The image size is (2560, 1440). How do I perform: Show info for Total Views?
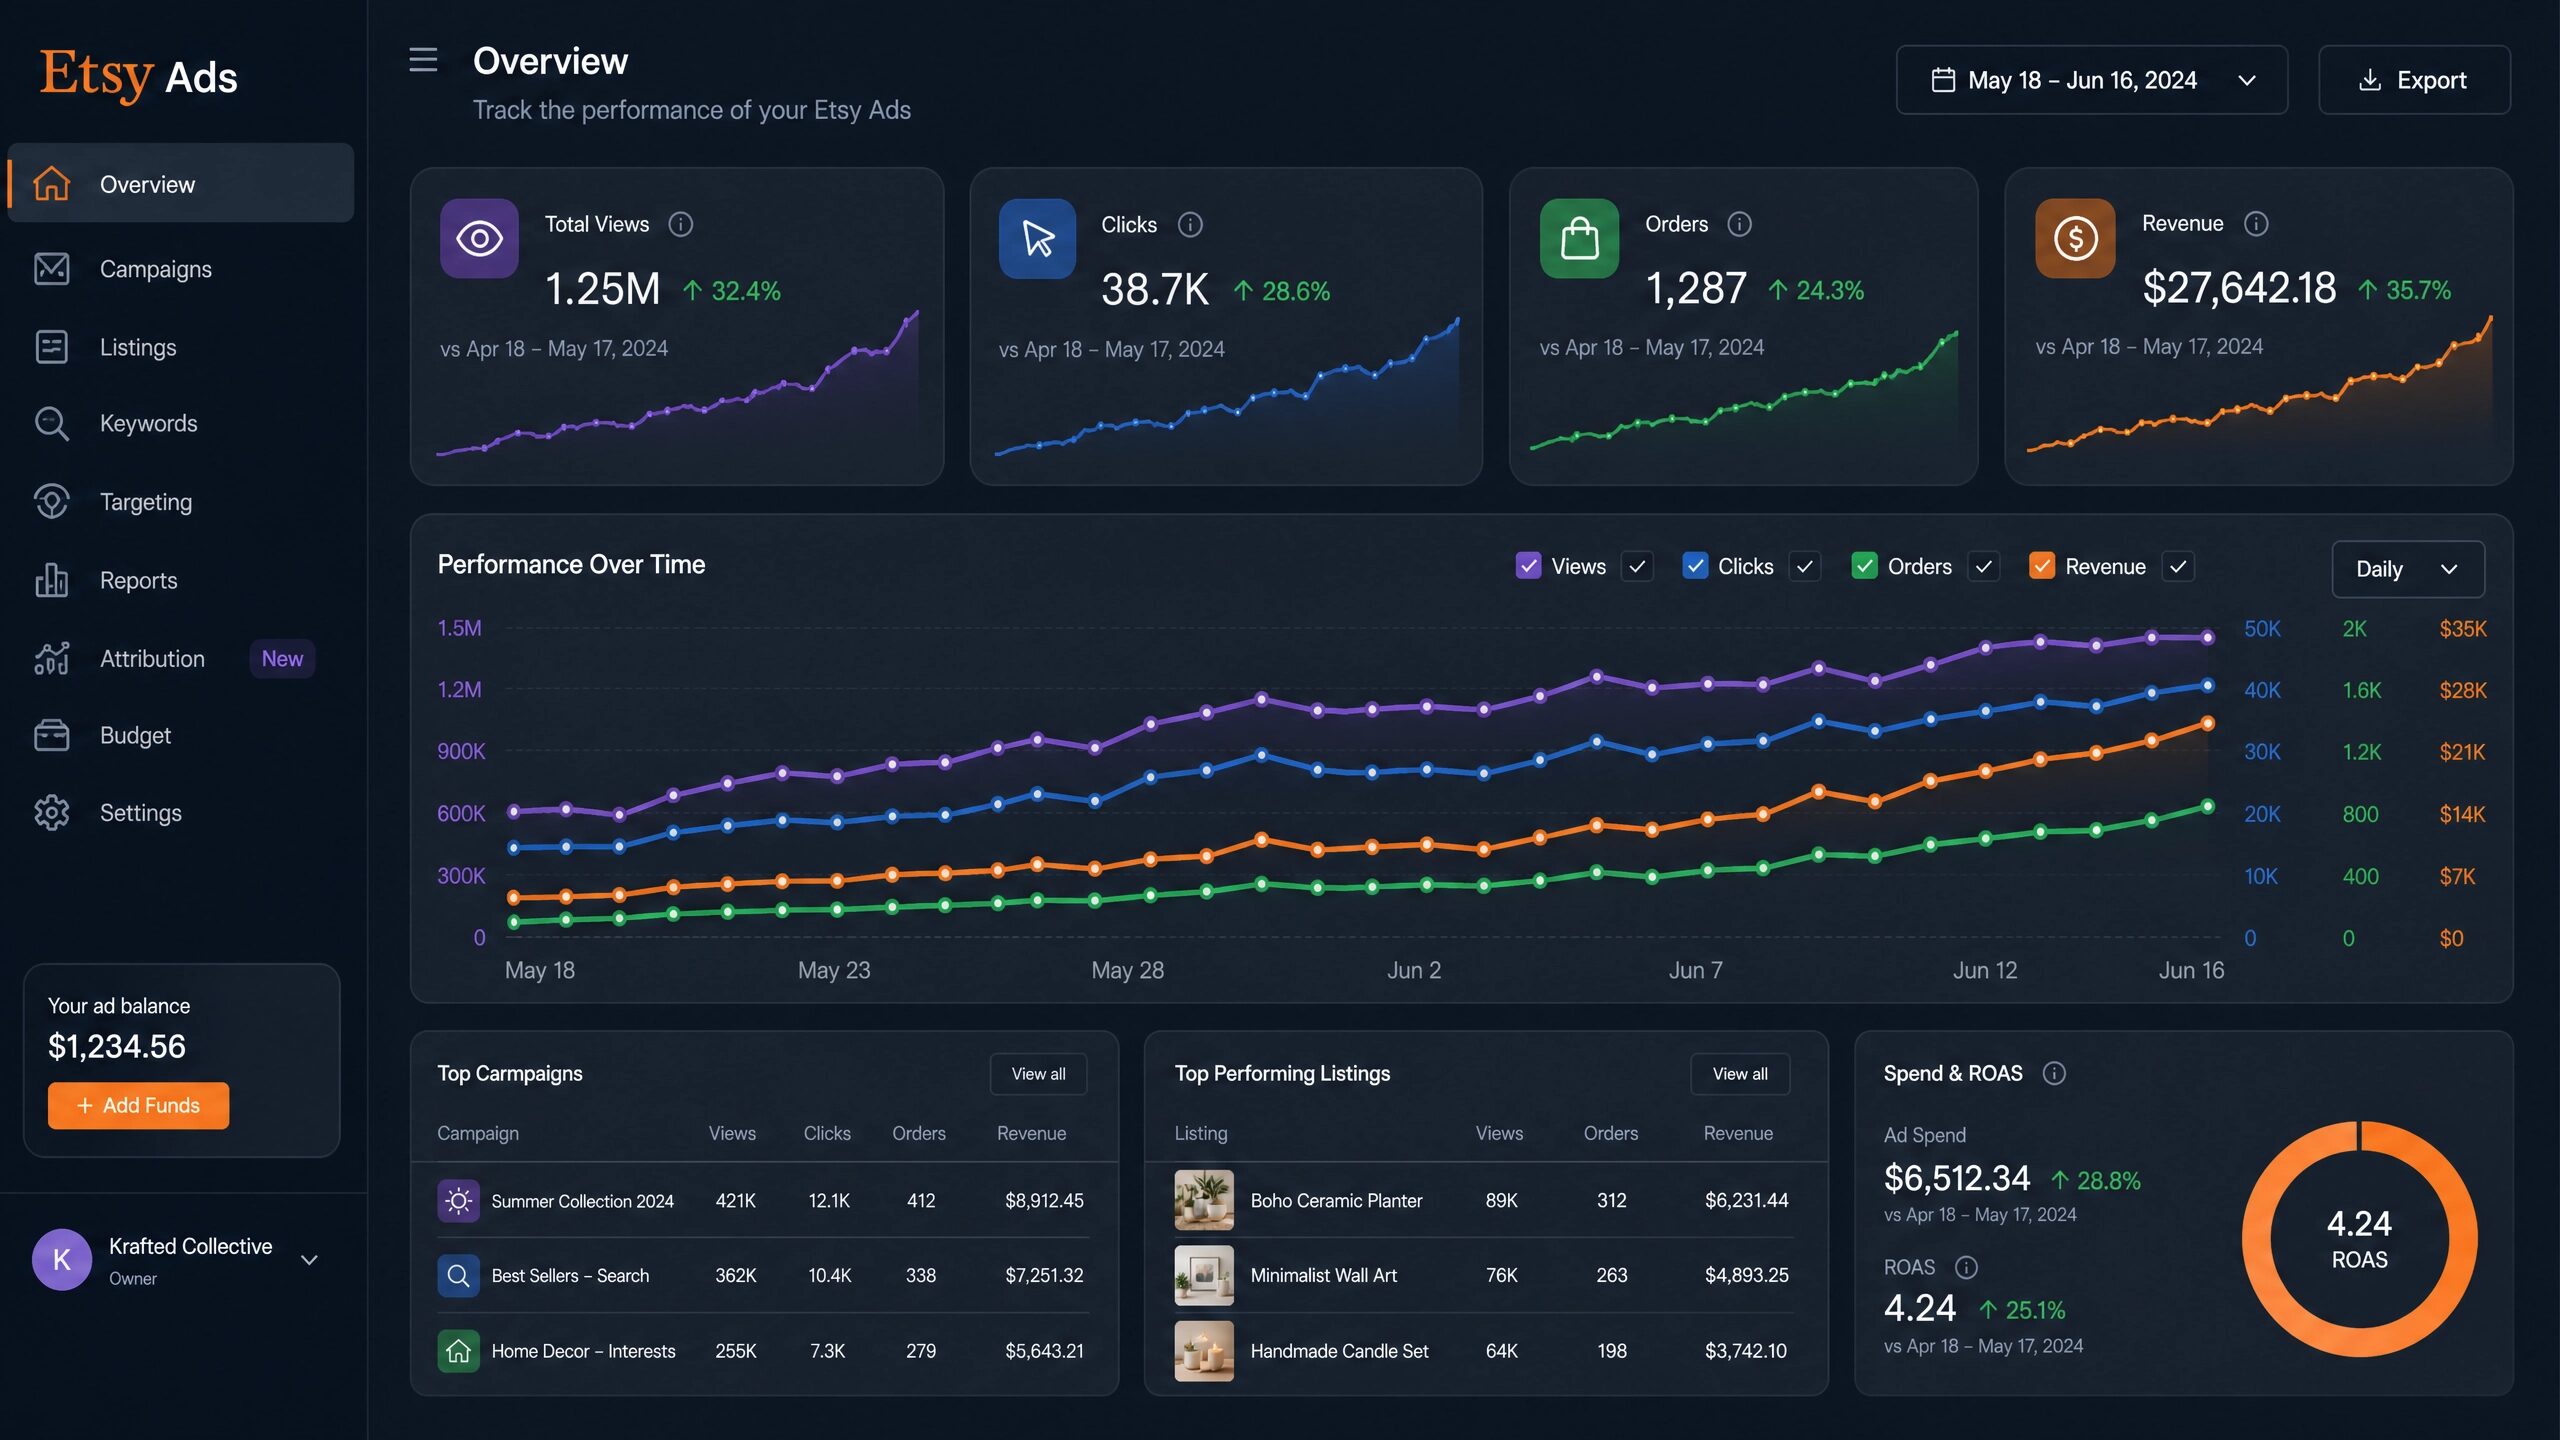pos(681,224)
